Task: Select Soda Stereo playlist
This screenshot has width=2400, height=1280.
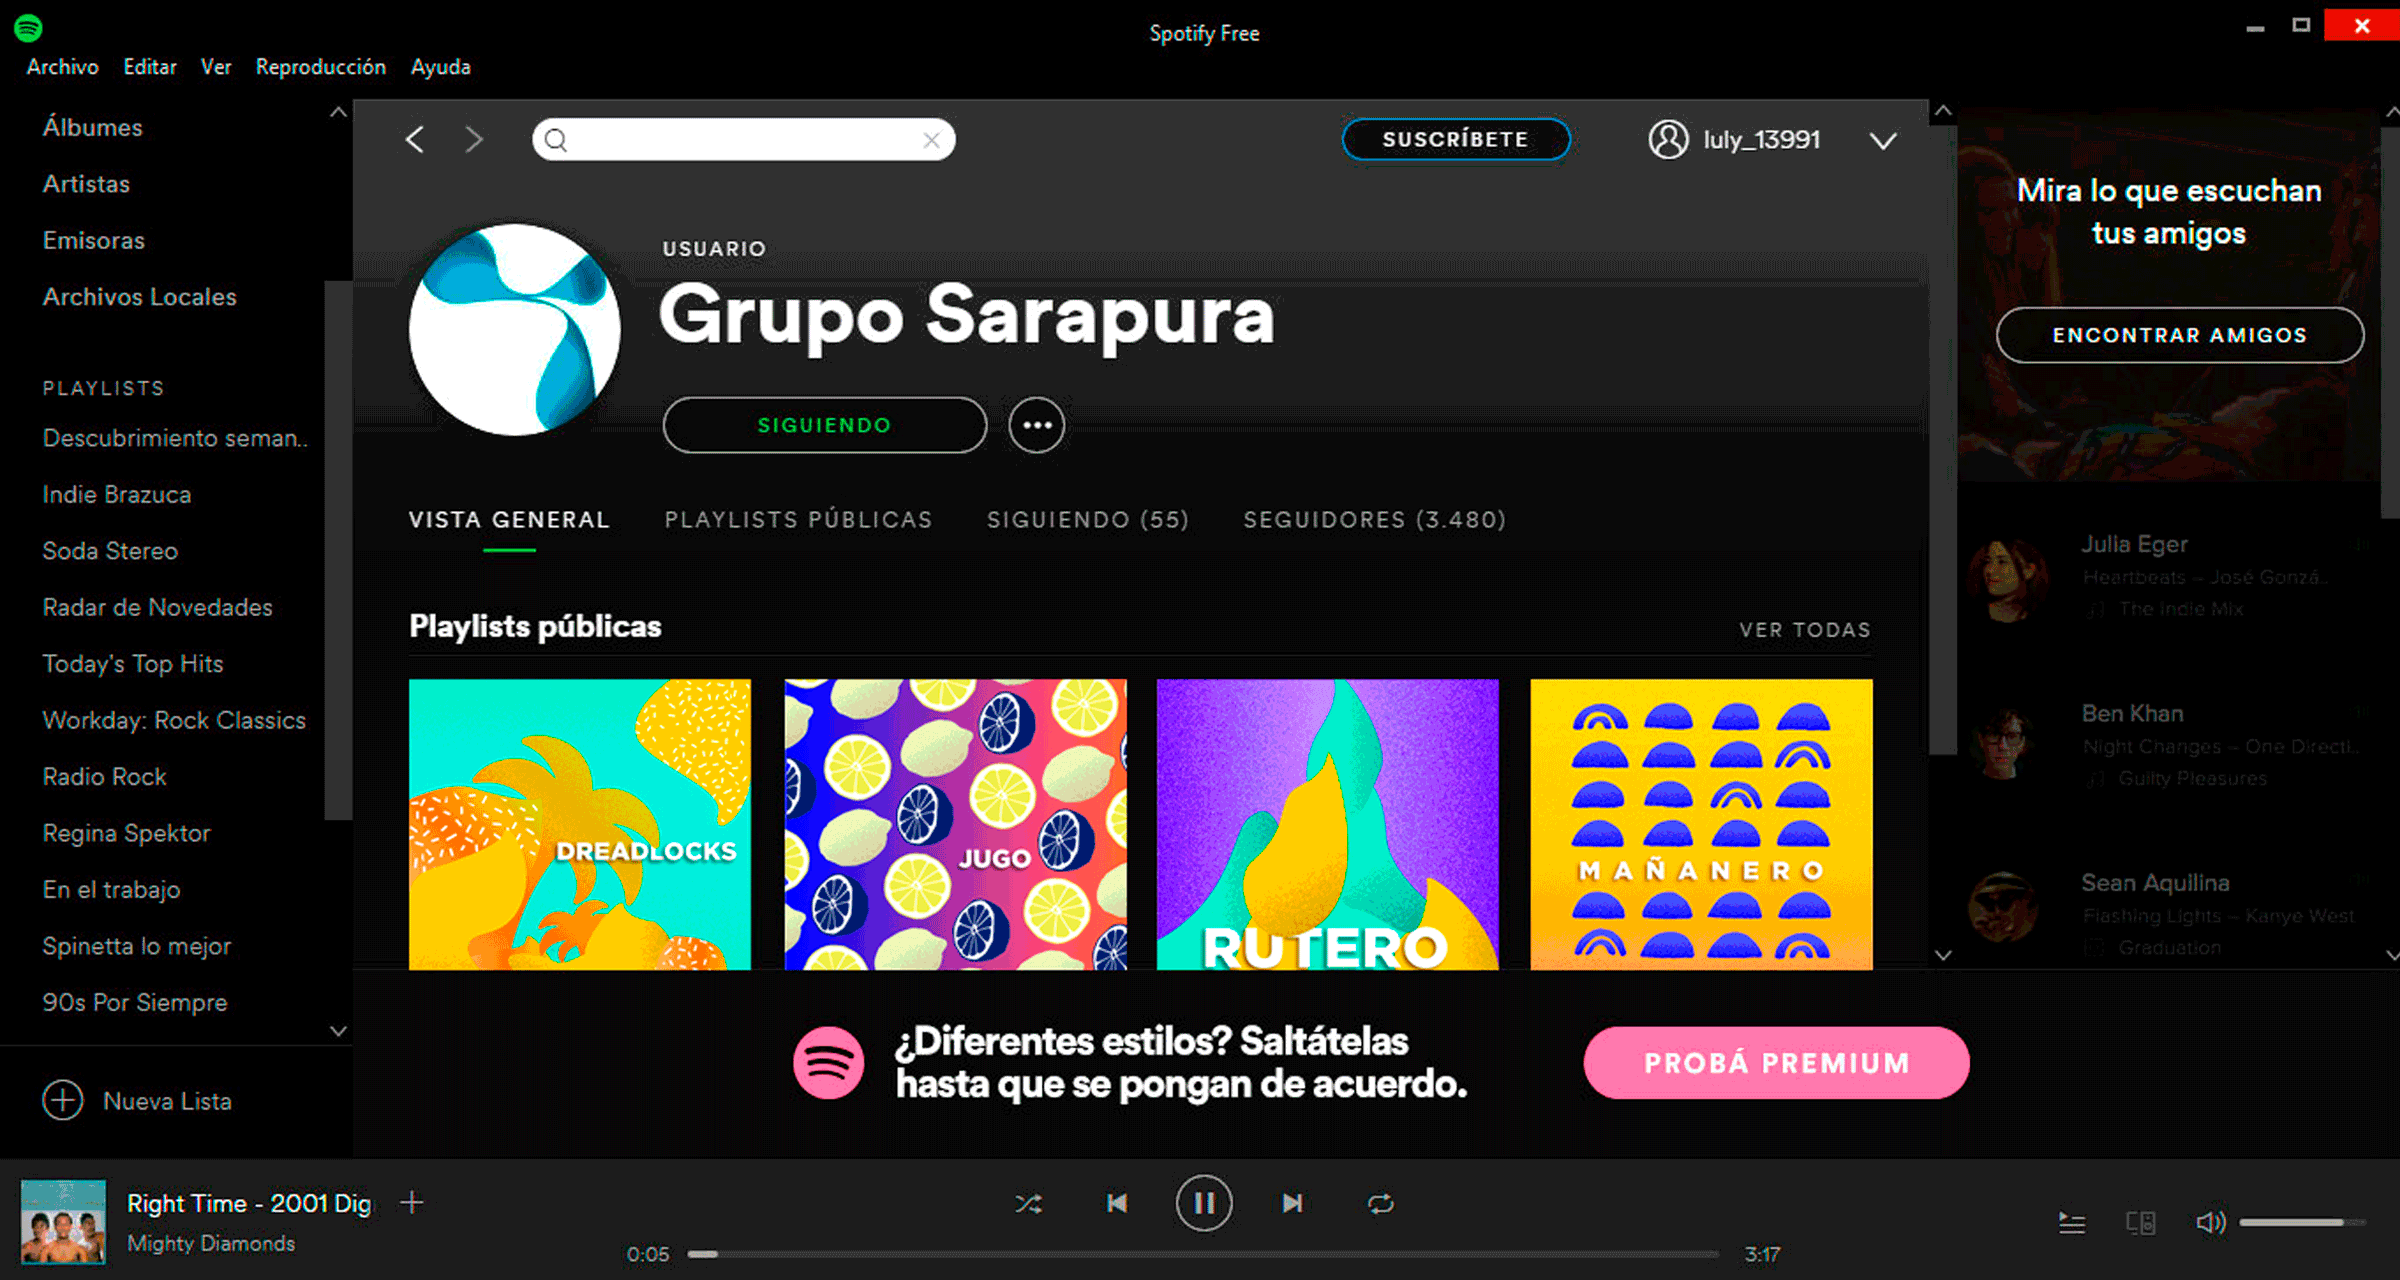Action: pos(110,551)
